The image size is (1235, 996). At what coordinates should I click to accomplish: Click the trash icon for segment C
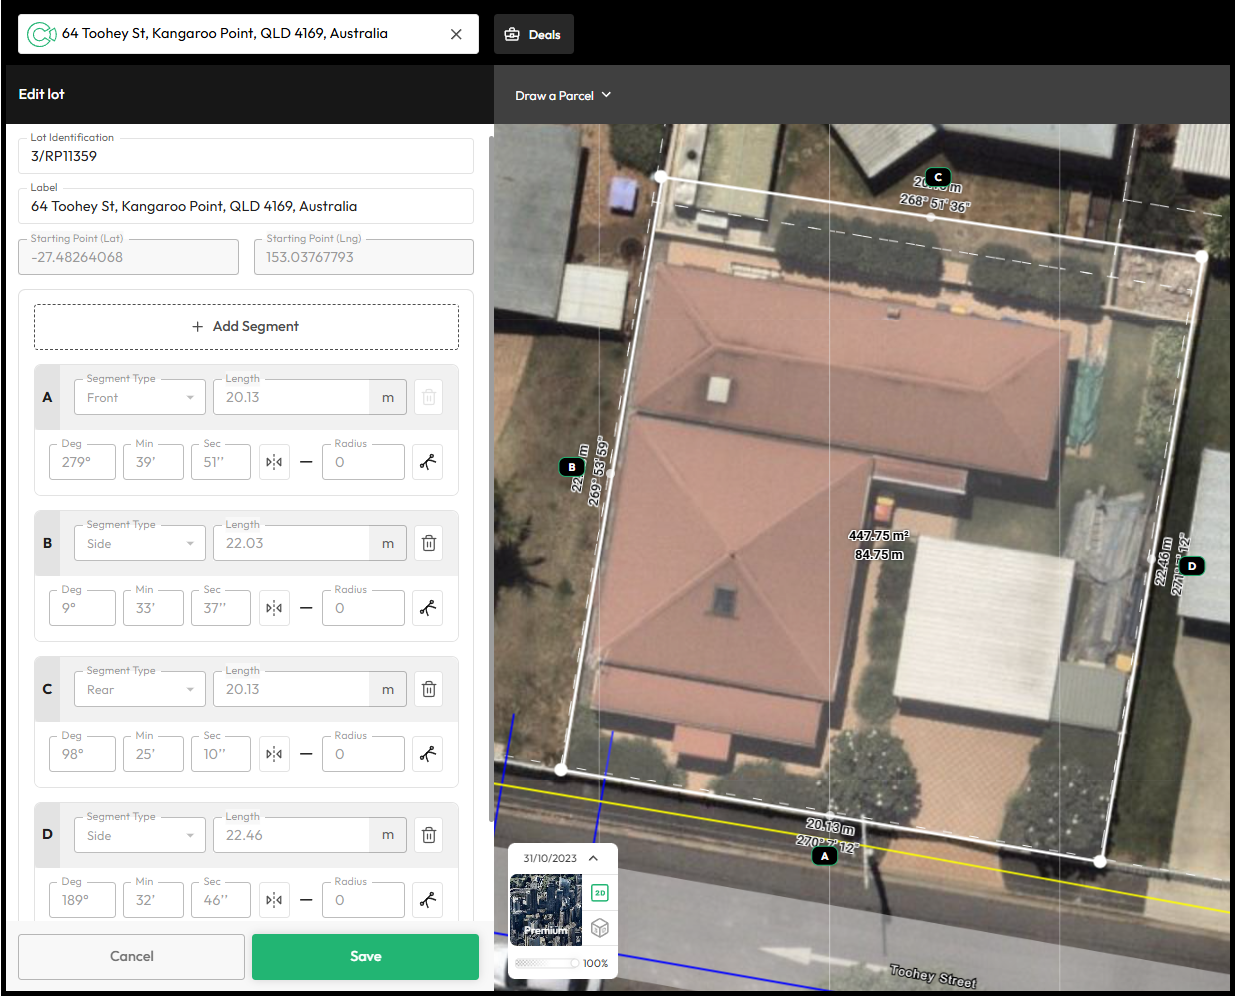pyautogui.click(x=428, y=689)
